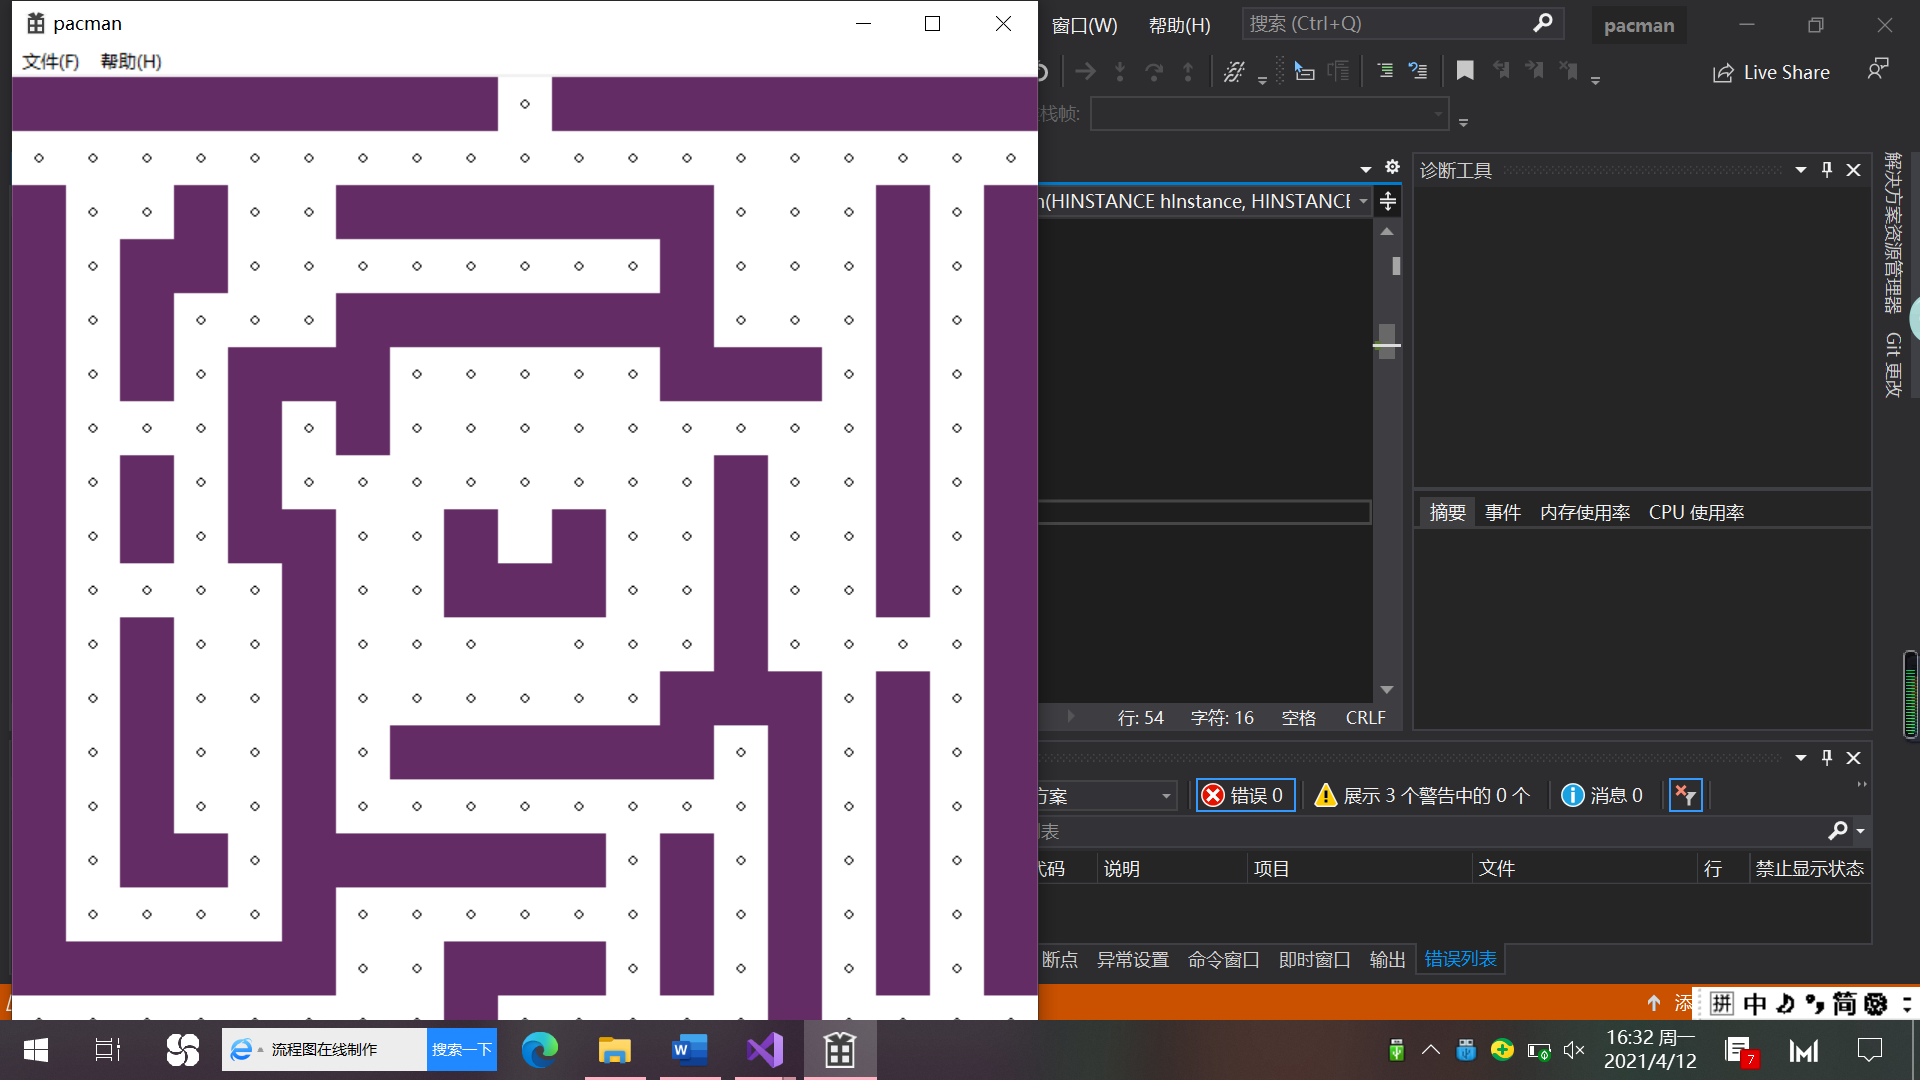Switch to 内存使用率 tab
Viewport: 1920px width, 1080px height.
pos(1585,512)
